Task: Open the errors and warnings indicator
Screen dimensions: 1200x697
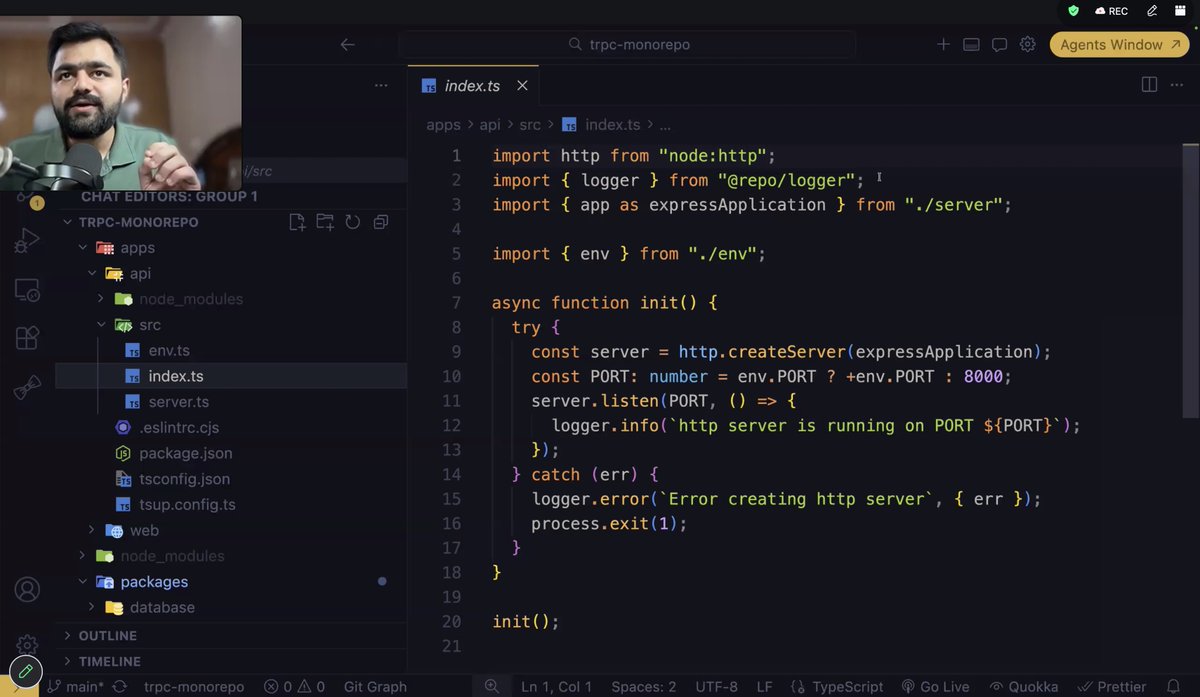Action: click(x=295, y=687)
